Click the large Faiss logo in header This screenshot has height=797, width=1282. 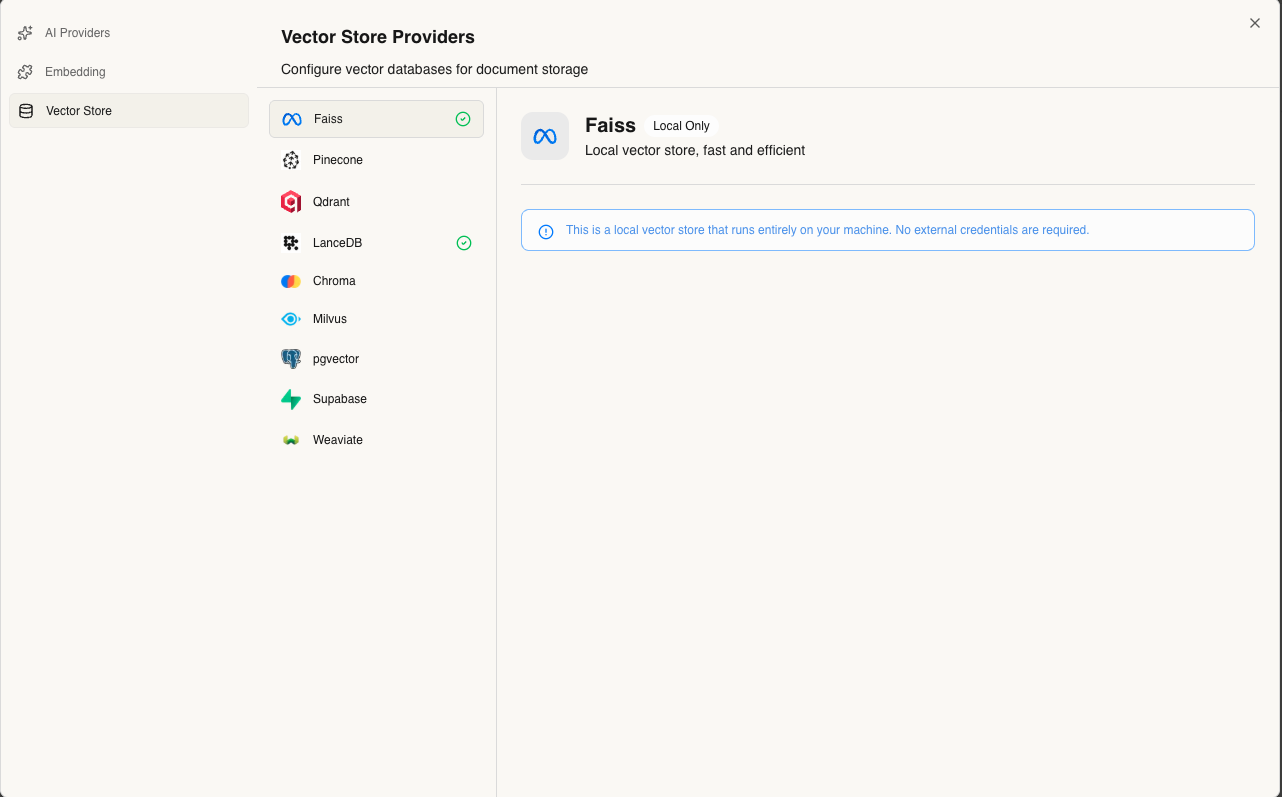click(545, 136)
